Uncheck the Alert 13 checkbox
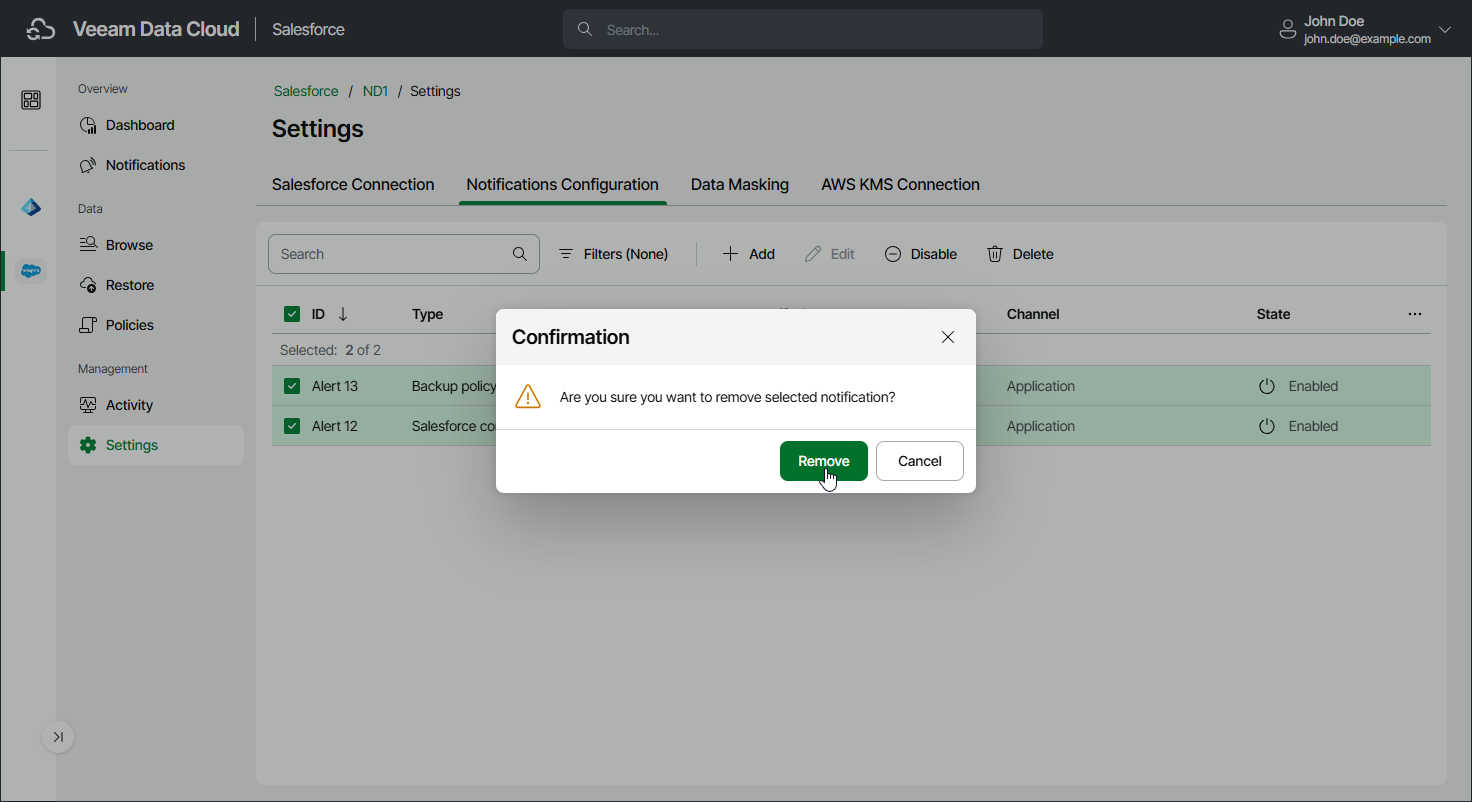 point(292,386)
